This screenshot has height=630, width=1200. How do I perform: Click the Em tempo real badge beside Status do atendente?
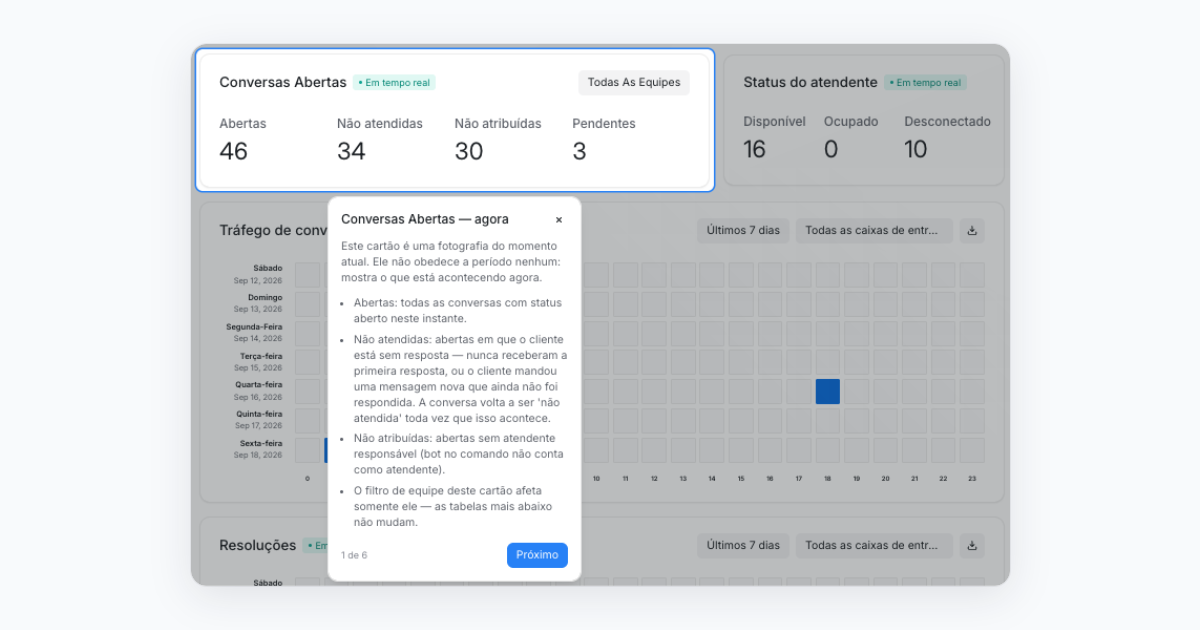coord(925,83)
